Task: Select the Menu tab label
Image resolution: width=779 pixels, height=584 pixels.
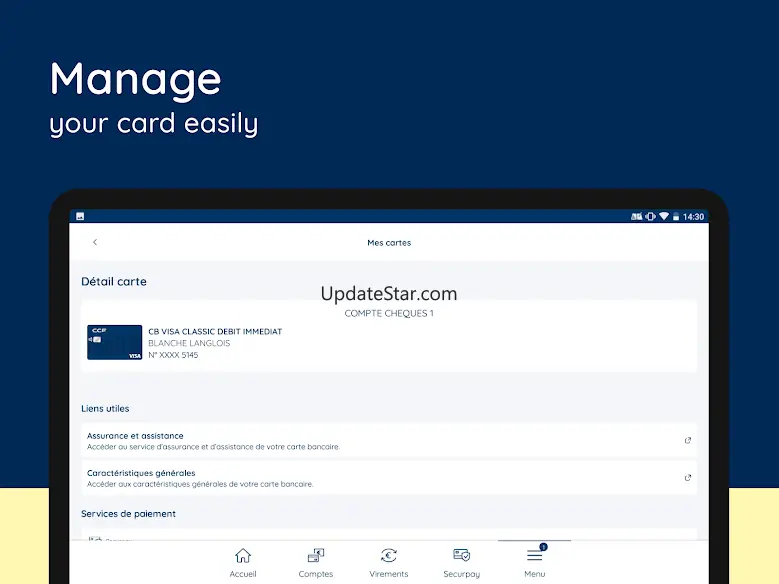Action: click(x=535, y=574)
